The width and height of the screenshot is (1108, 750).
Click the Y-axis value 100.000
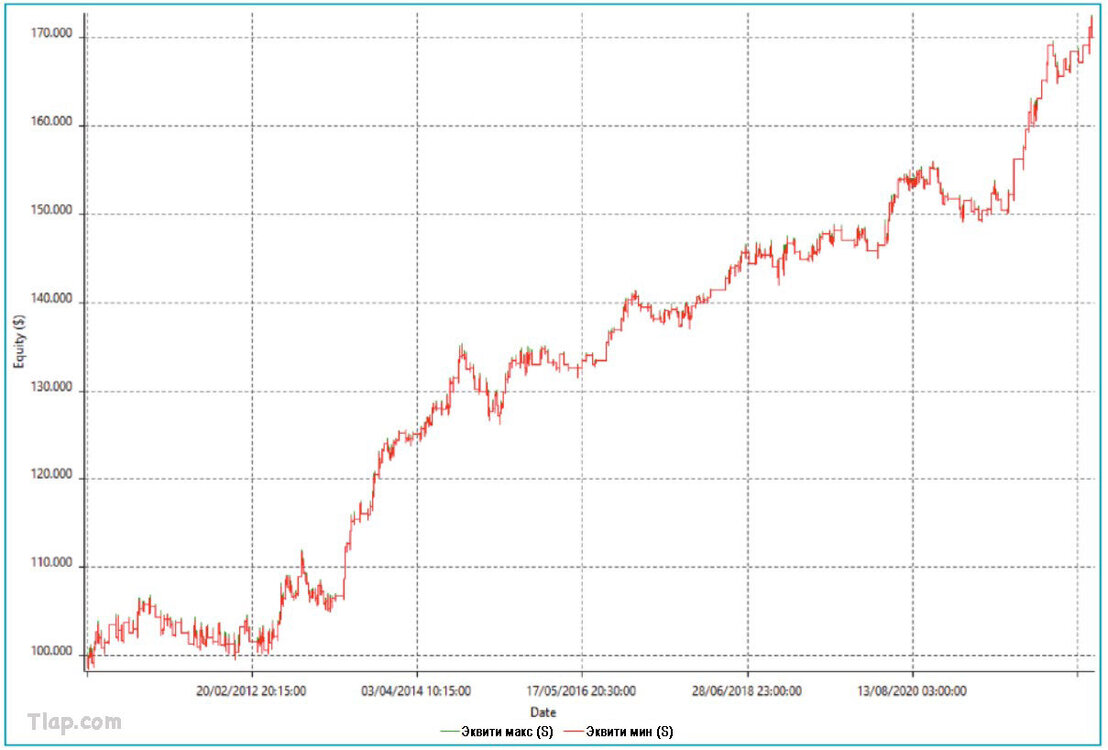52,651
